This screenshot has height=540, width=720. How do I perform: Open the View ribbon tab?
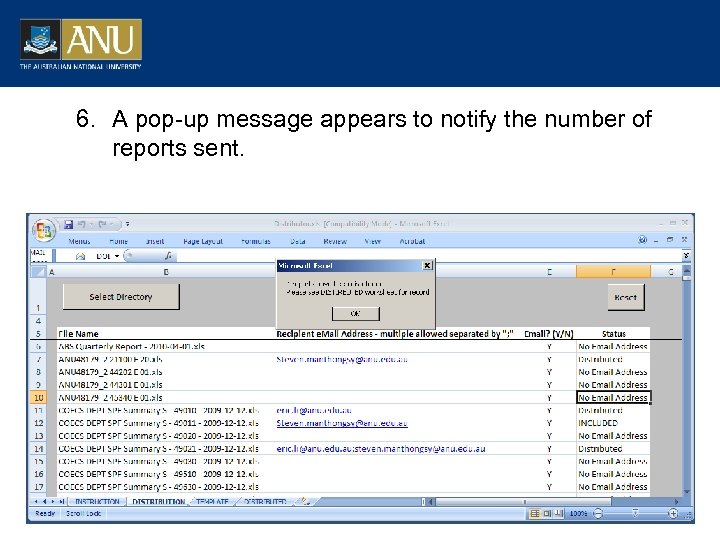coord(372,241)
